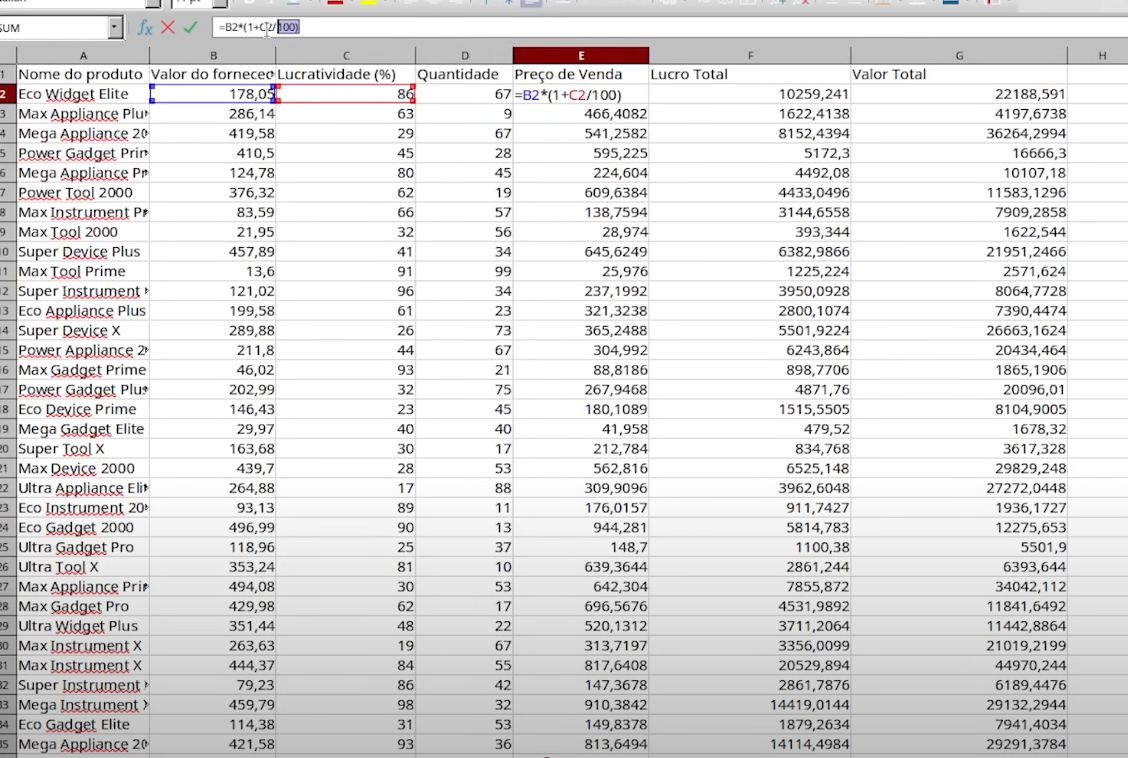Click quantity 99 for Max Tool Prime

click(x=464, y=271)
